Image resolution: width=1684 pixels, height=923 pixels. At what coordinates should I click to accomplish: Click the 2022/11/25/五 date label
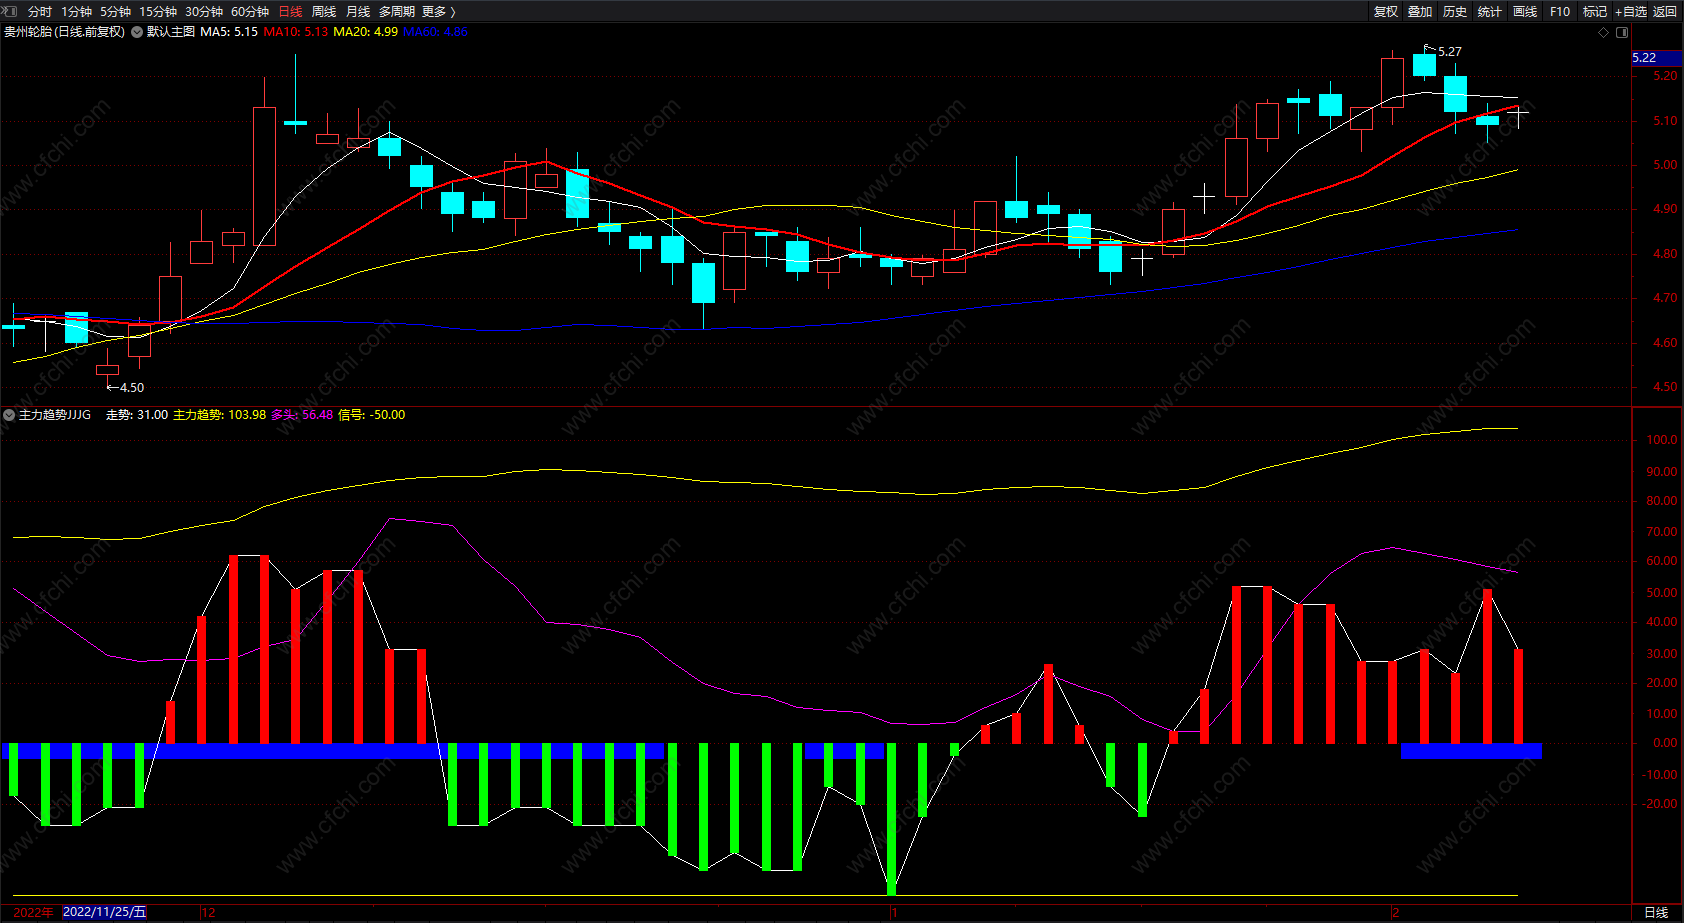click(104, 912)
